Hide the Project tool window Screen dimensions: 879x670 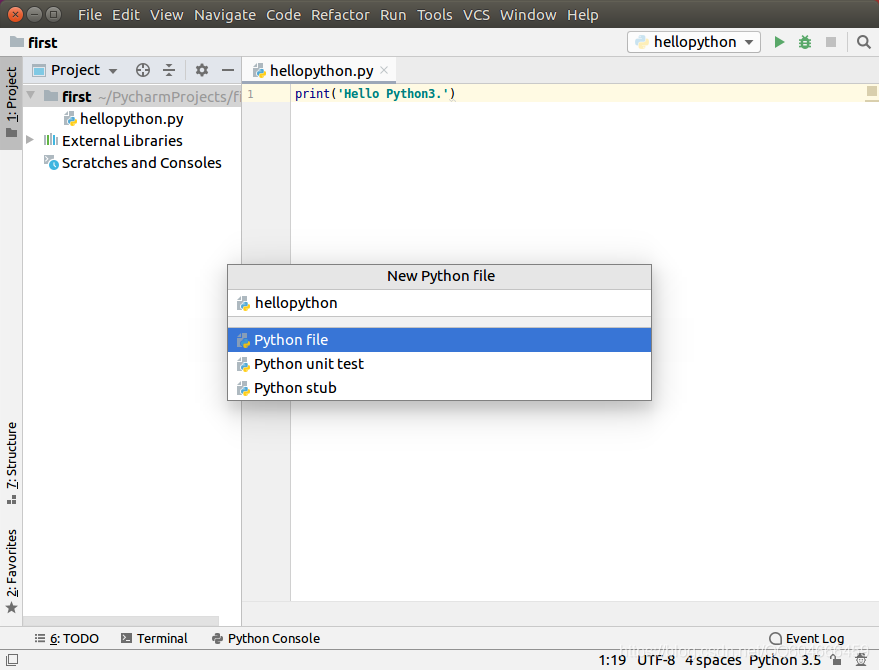(228, 70)
